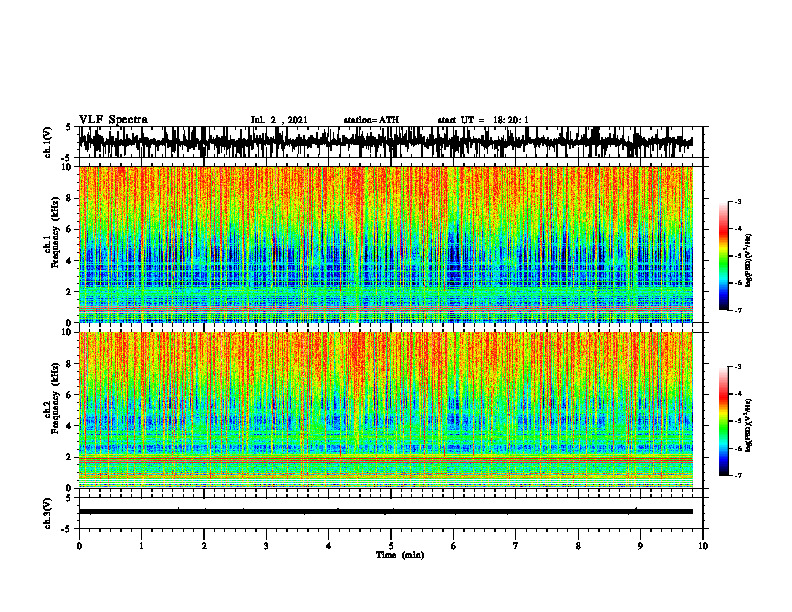Click the ch.1 frequency tick label "4"
This screenshot has height=612, width=792.
coord(70,261)
